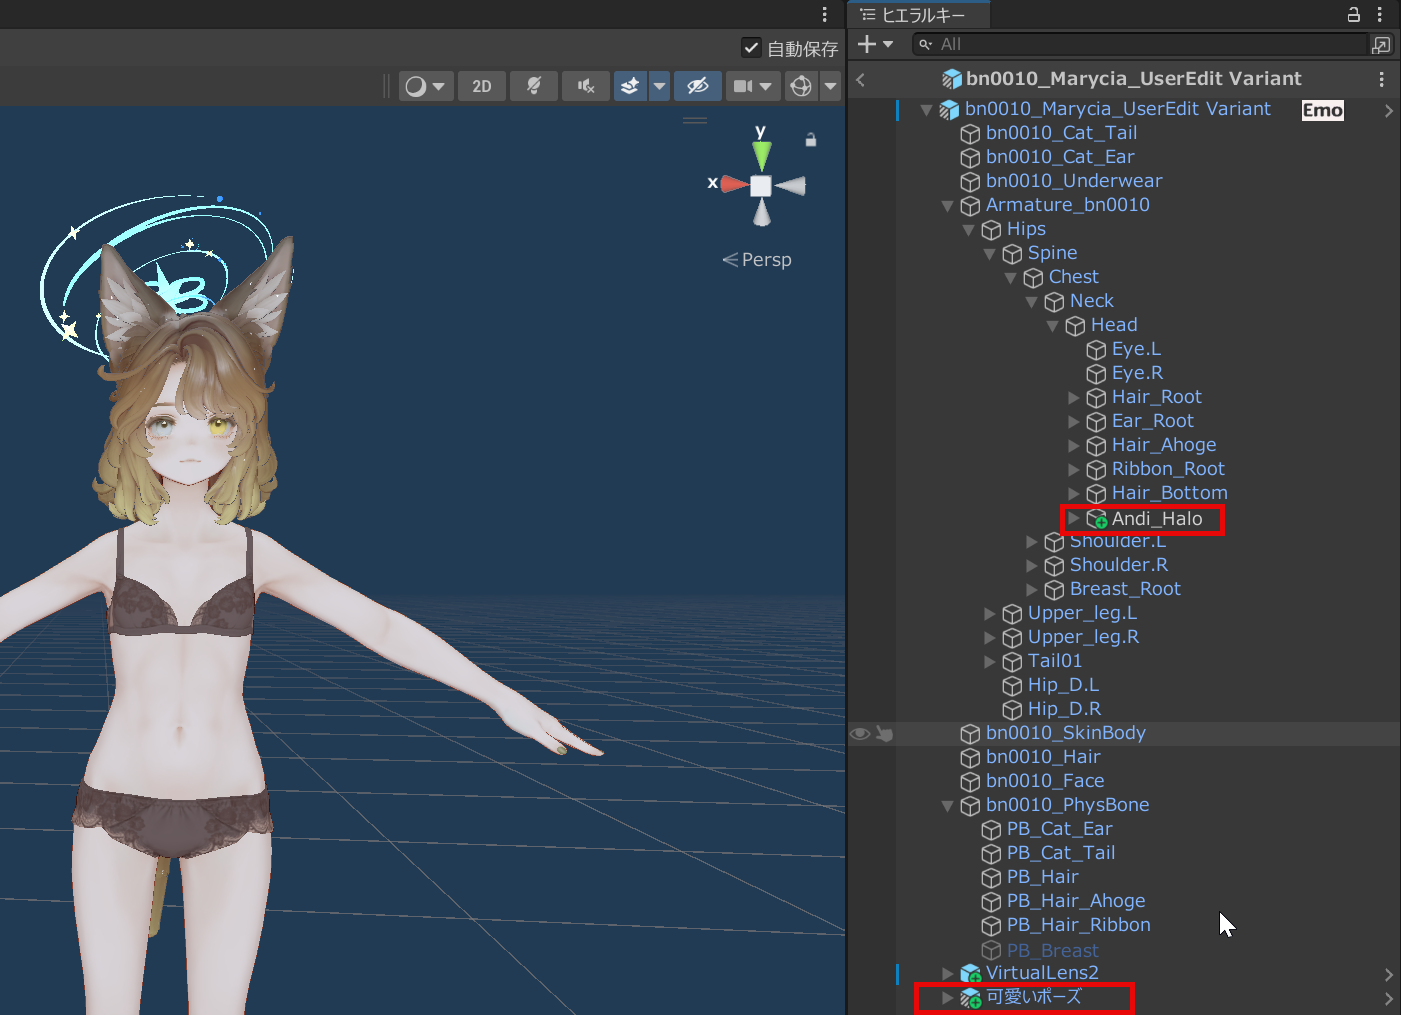Collapse the Spine bone node
Viewport: 1401px width, 1015px height.
989,254
